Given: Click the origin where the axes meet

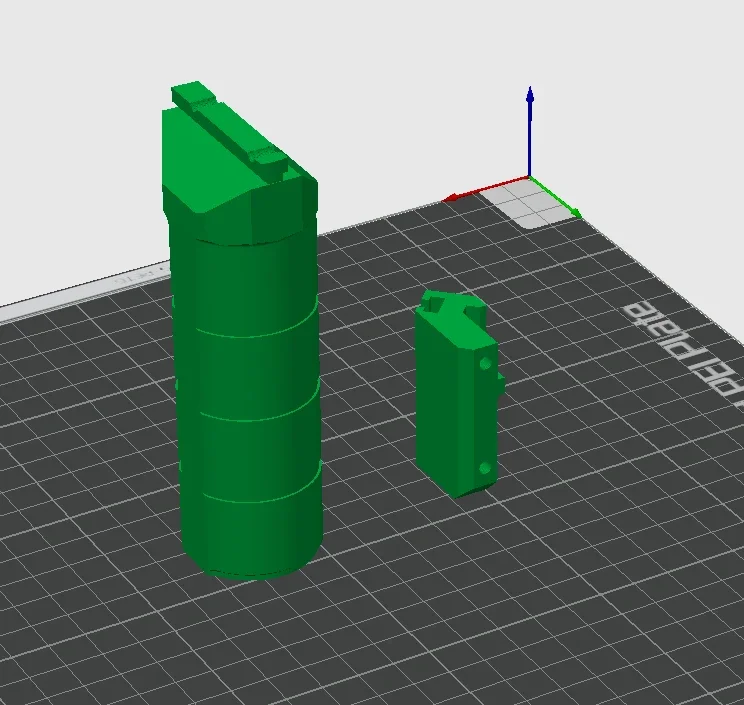Looking at the screenshot, I should (x=530, y=178).
